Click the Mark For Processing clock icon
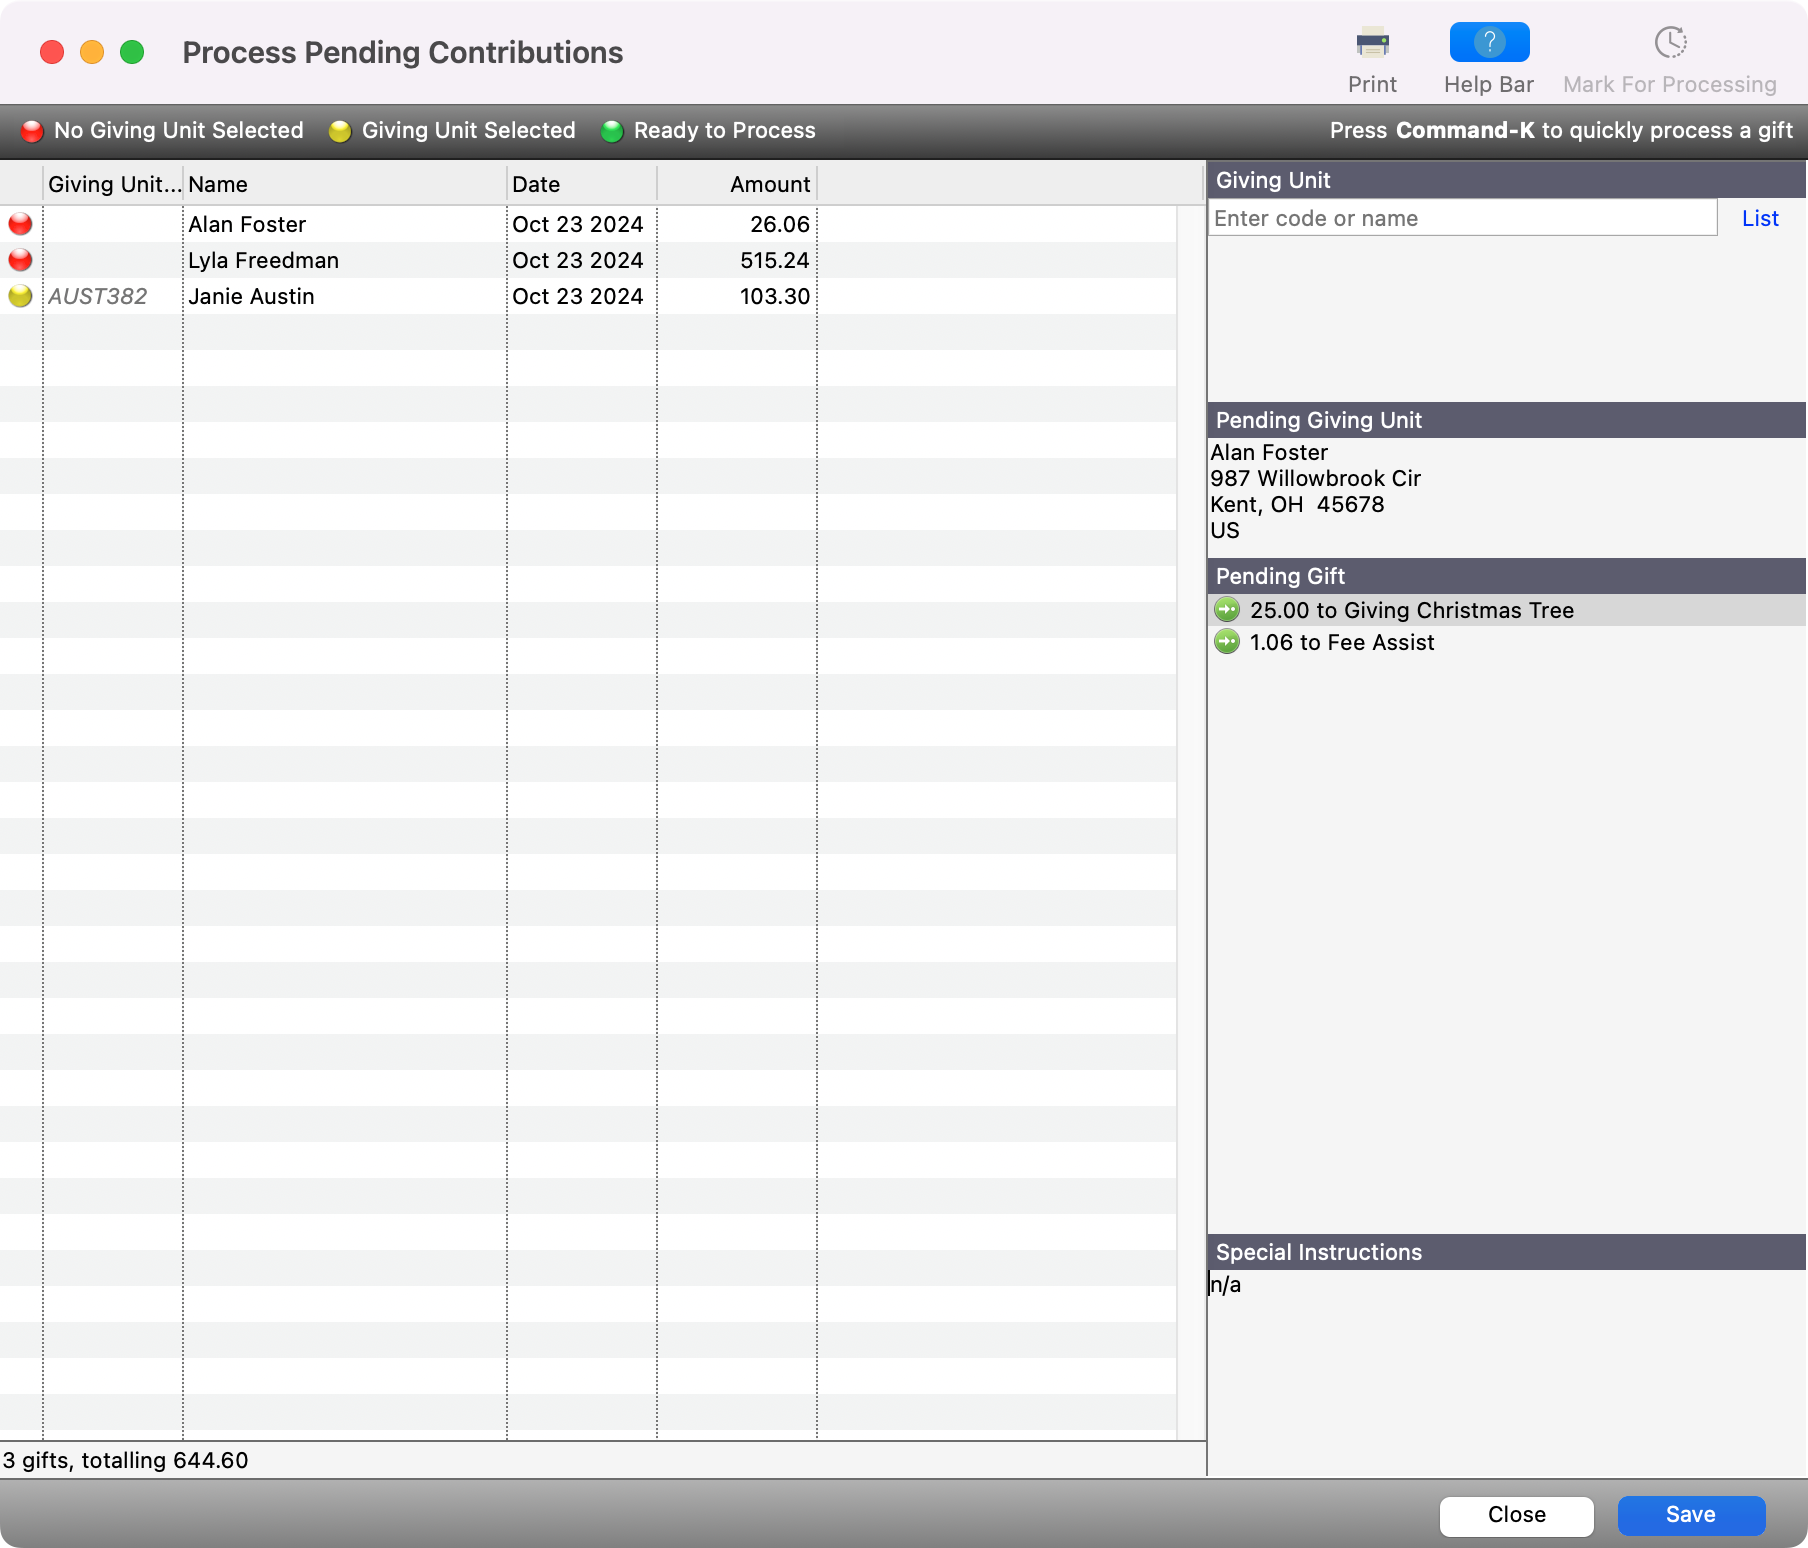The height and width of the screenshot is (1548, 1808). (x=1669, y=43)
